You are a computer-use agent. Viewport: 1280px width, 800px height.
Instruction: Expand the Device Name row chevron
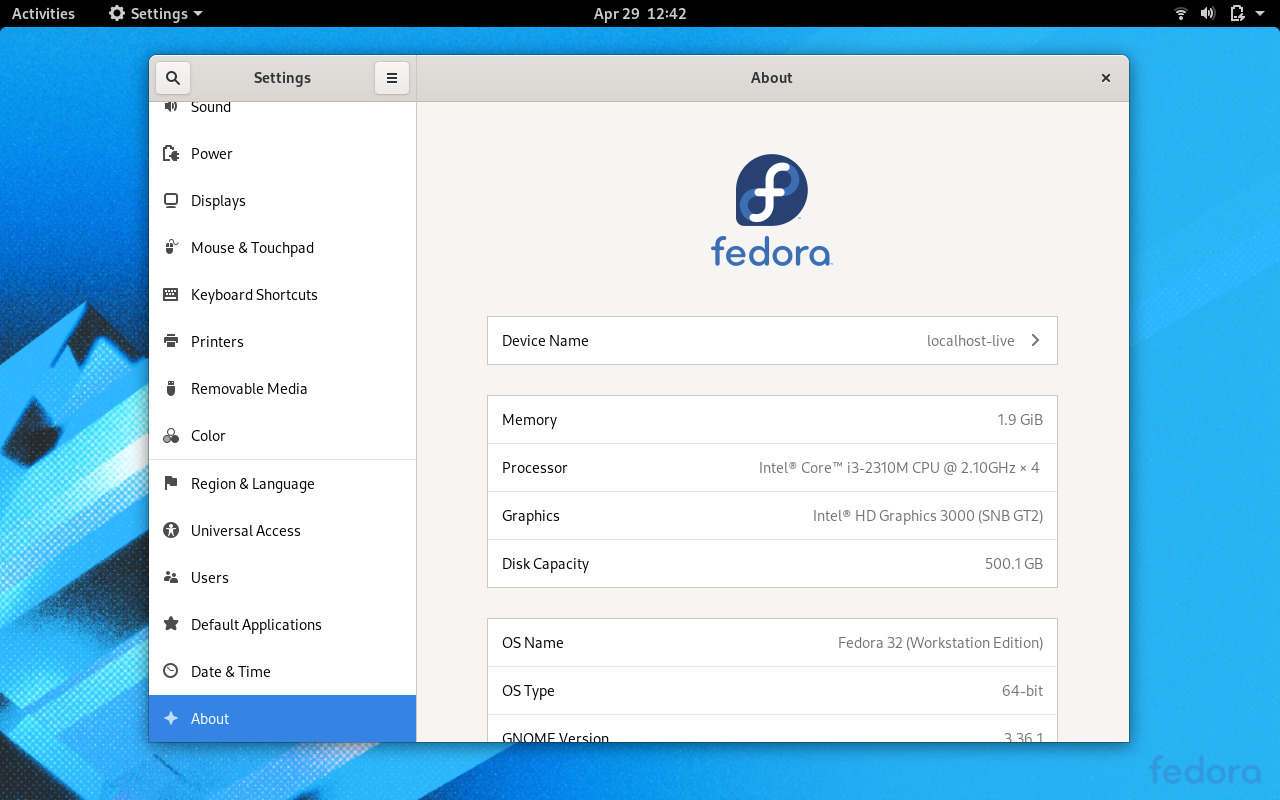point(1035,341)
